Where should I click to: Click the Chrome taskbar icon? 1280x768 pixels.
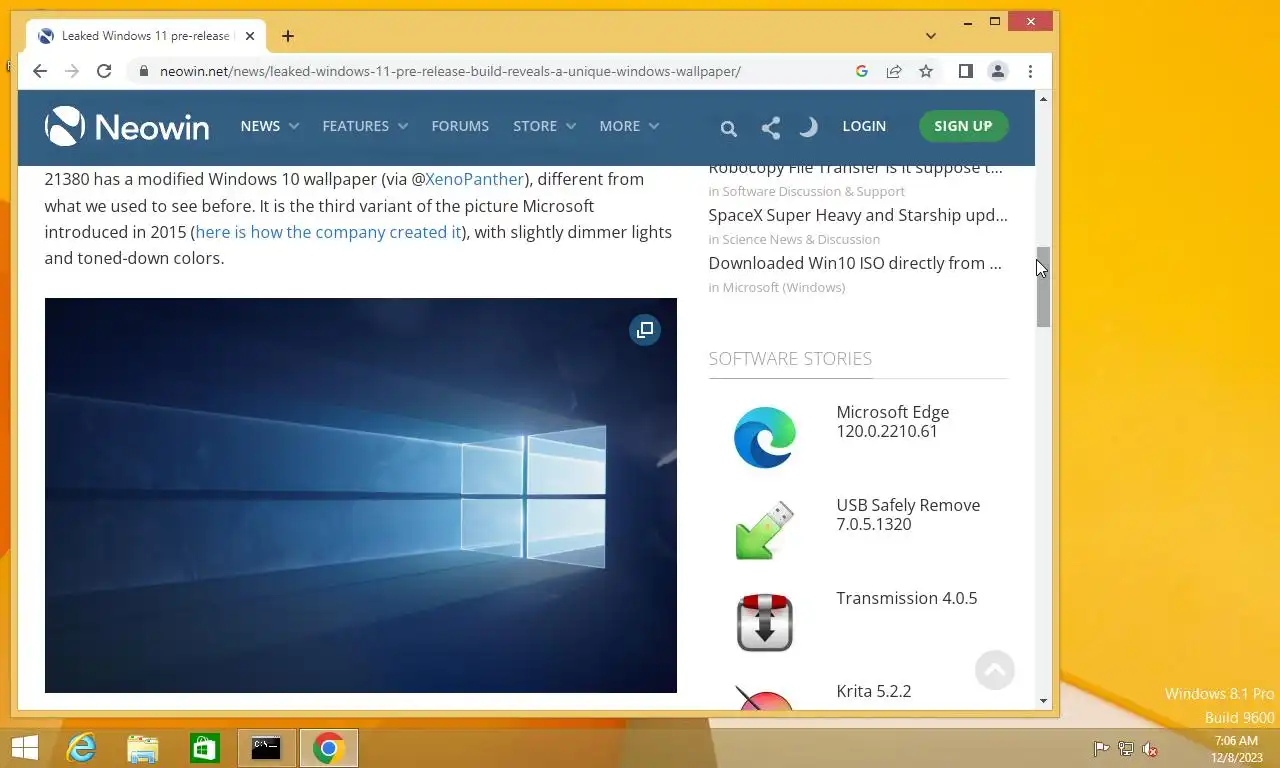[x=328, y=748]
